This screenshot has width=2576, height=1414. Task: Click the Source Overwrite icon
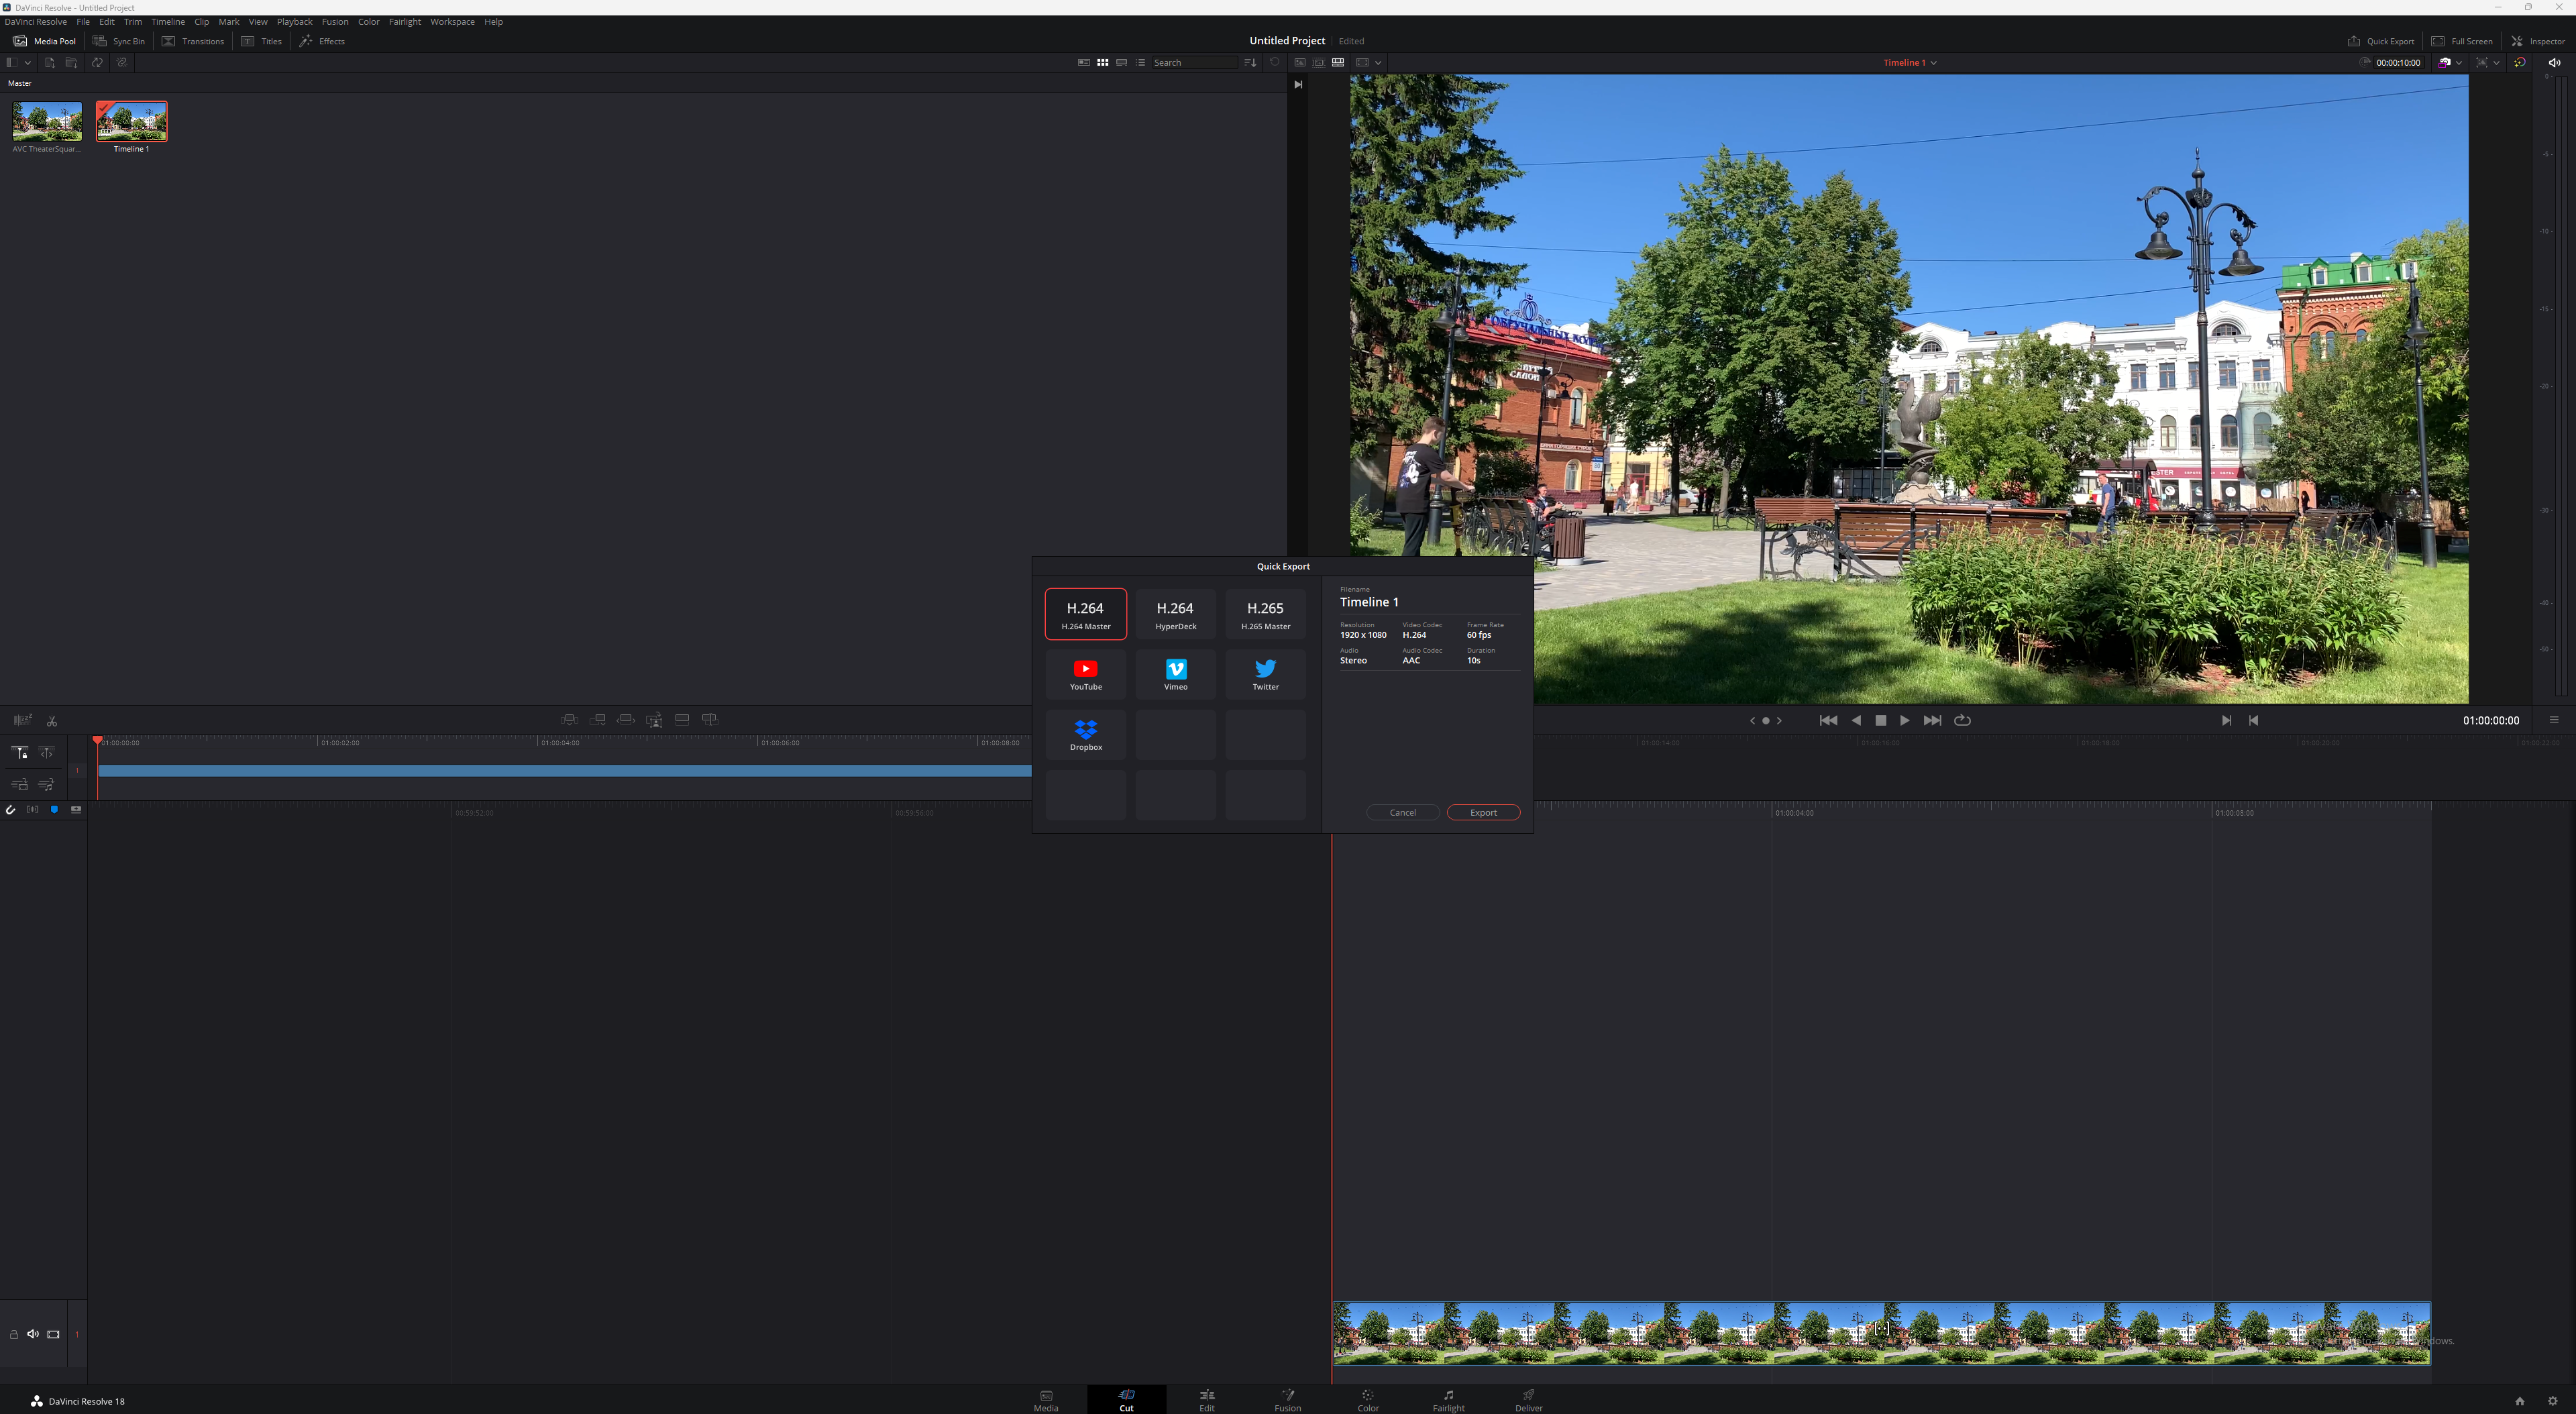(710, 719)
